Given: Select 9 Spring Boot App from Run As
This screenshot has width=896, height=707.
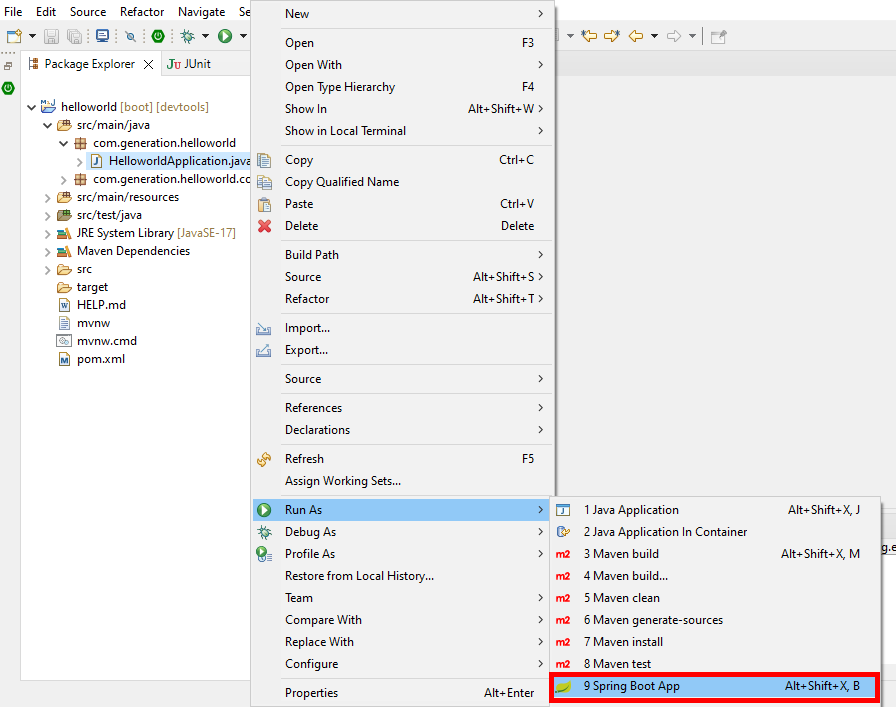Looking at the screenshot, I should pyautogui.click(x=714, y=686).
